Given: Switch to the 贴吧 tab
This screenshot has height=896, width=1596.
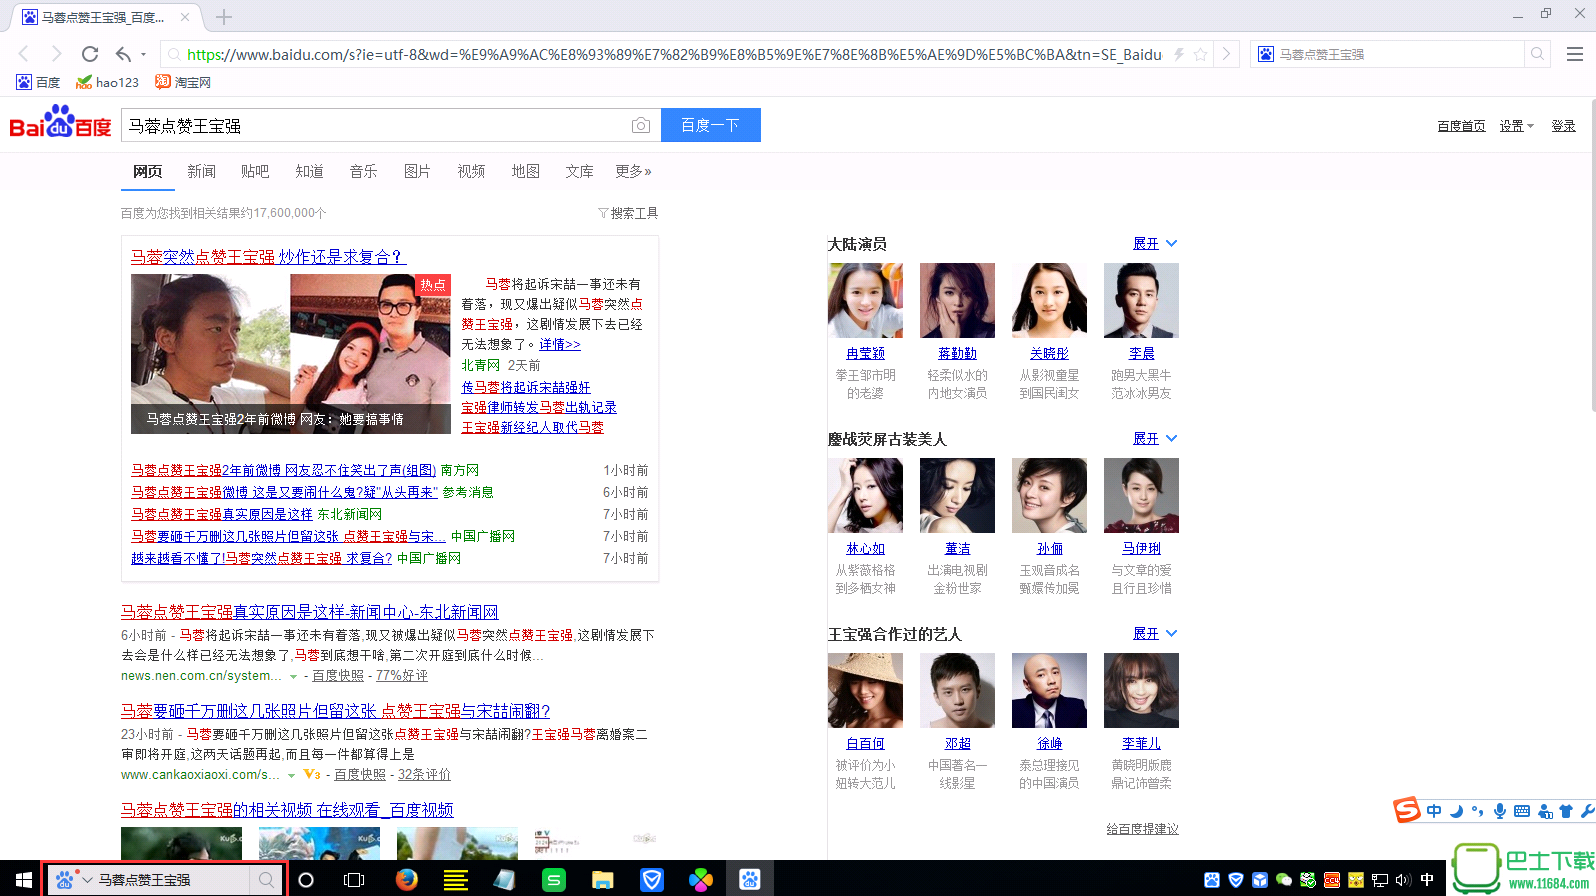Looking at the screenshot, I should point(255,172).
